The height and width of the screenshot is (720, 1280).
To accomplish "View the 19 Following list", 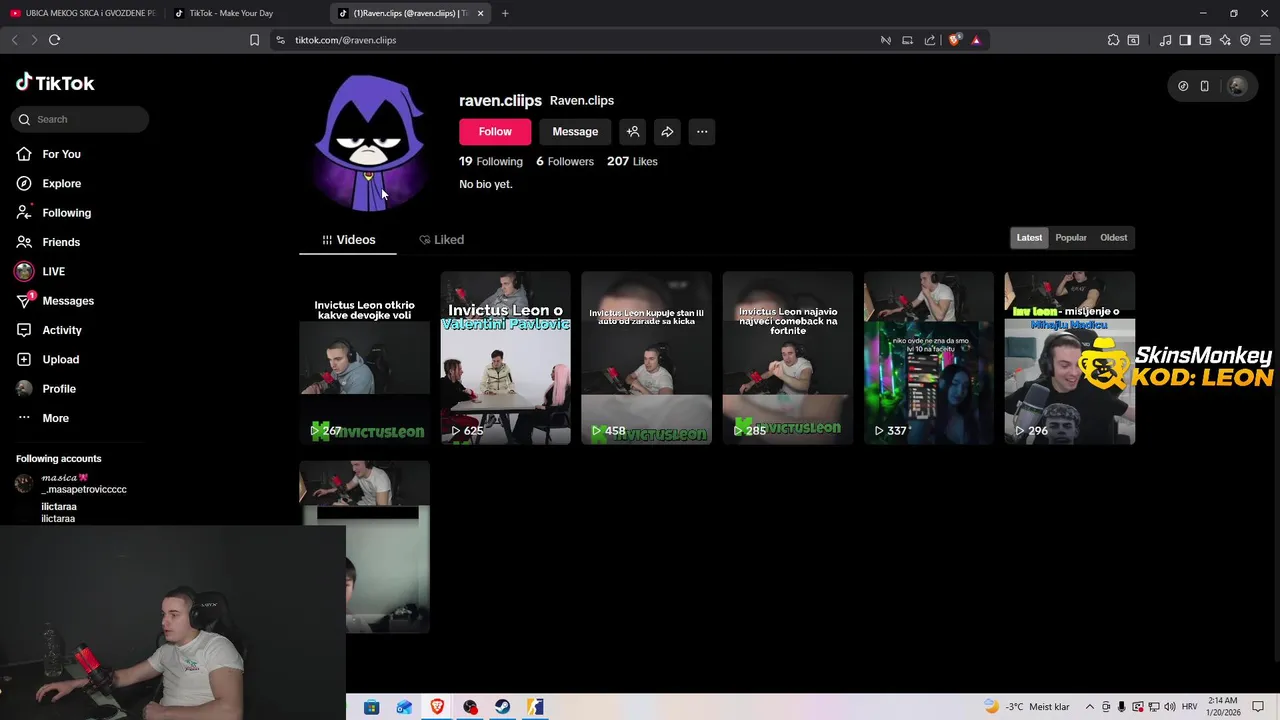I will click(x=491, y=161).
